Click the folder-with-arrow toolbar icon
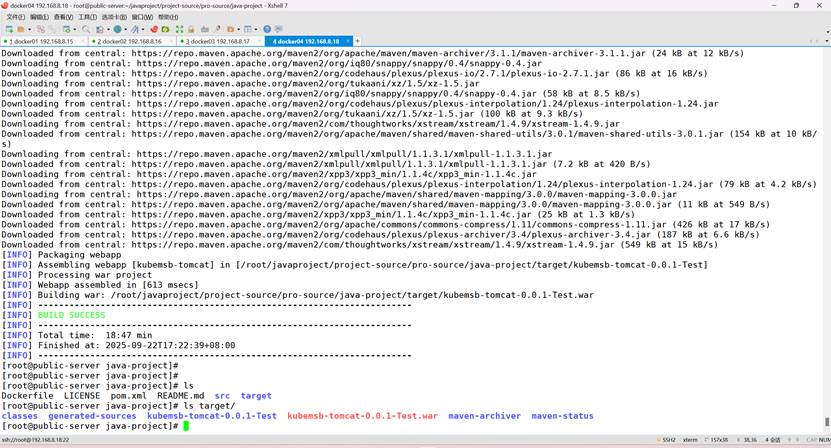 click(231, 29)
